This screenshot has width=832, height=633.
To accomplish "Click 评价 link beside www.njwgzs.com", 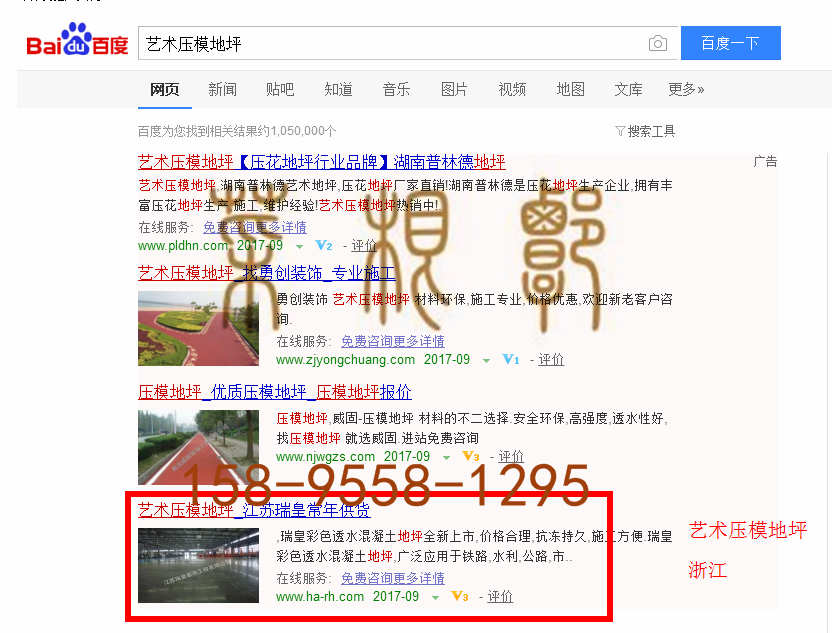I will click(511, 456).
